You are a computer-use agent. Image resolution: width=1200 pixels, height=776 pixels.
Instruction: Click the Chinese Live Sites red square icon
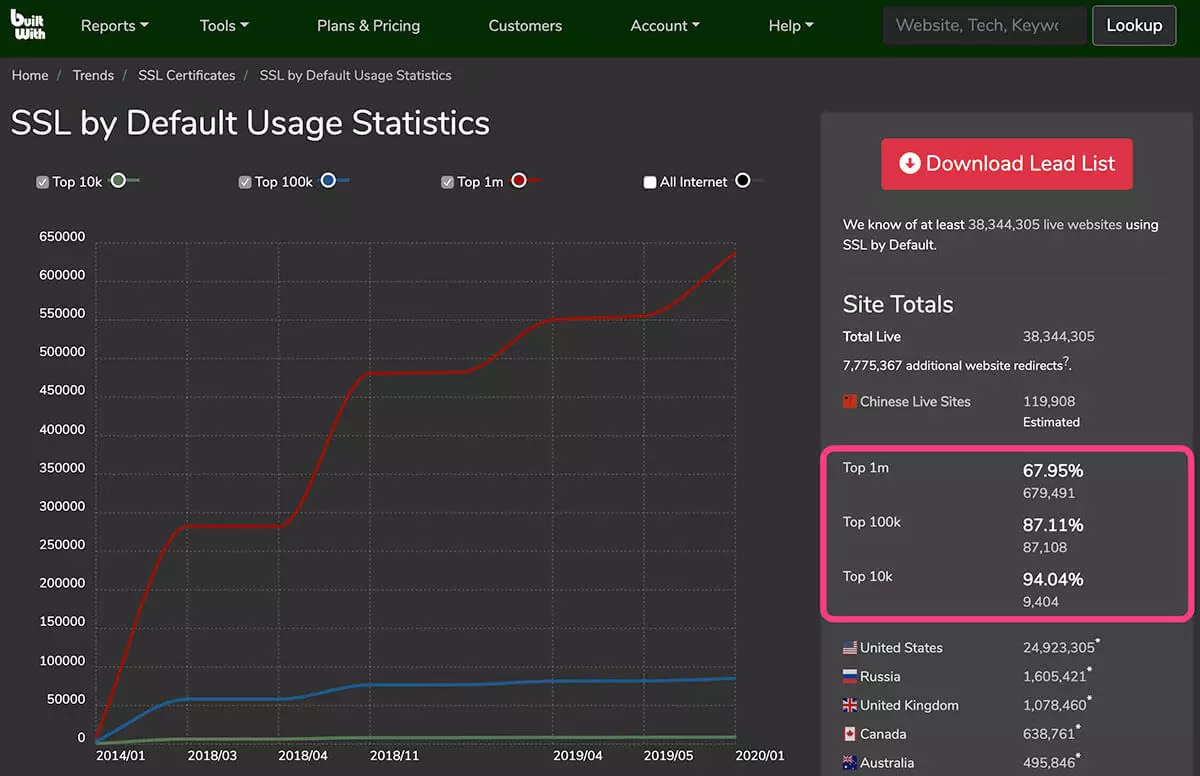click(x=849, y=399)
